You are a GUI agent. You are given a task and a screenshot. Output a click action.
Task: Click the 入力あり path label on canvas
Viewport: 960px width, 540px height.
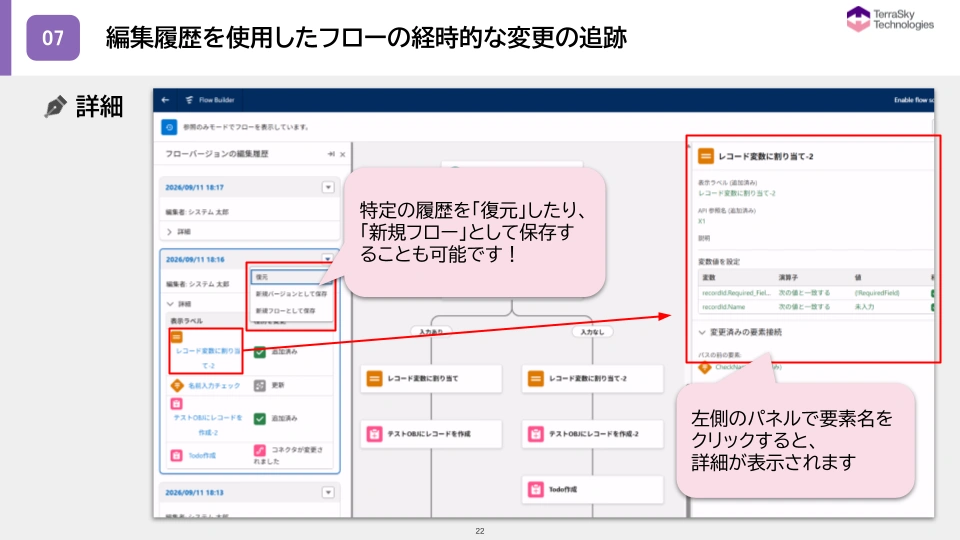point(431,331)
